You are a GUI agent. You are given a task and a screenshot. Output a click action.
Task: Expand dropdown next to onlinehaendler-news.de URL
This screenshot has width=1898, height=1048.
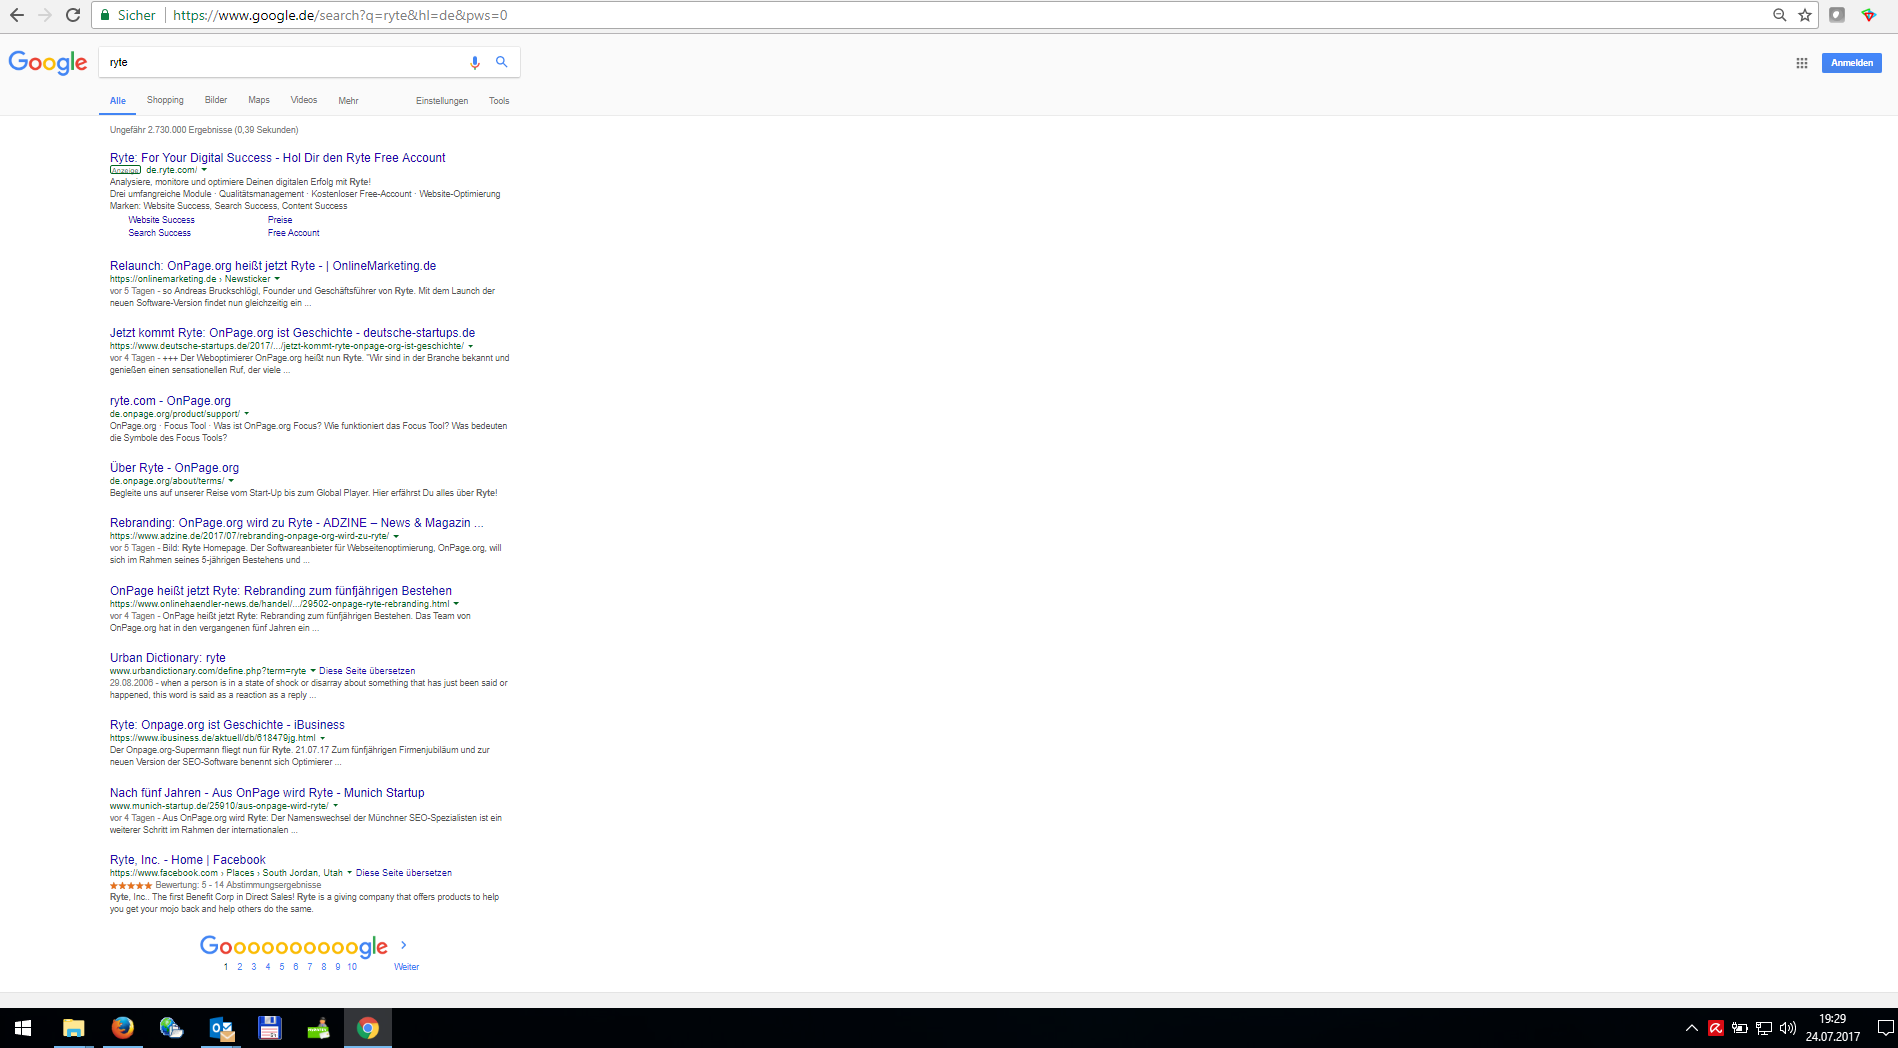456,604
